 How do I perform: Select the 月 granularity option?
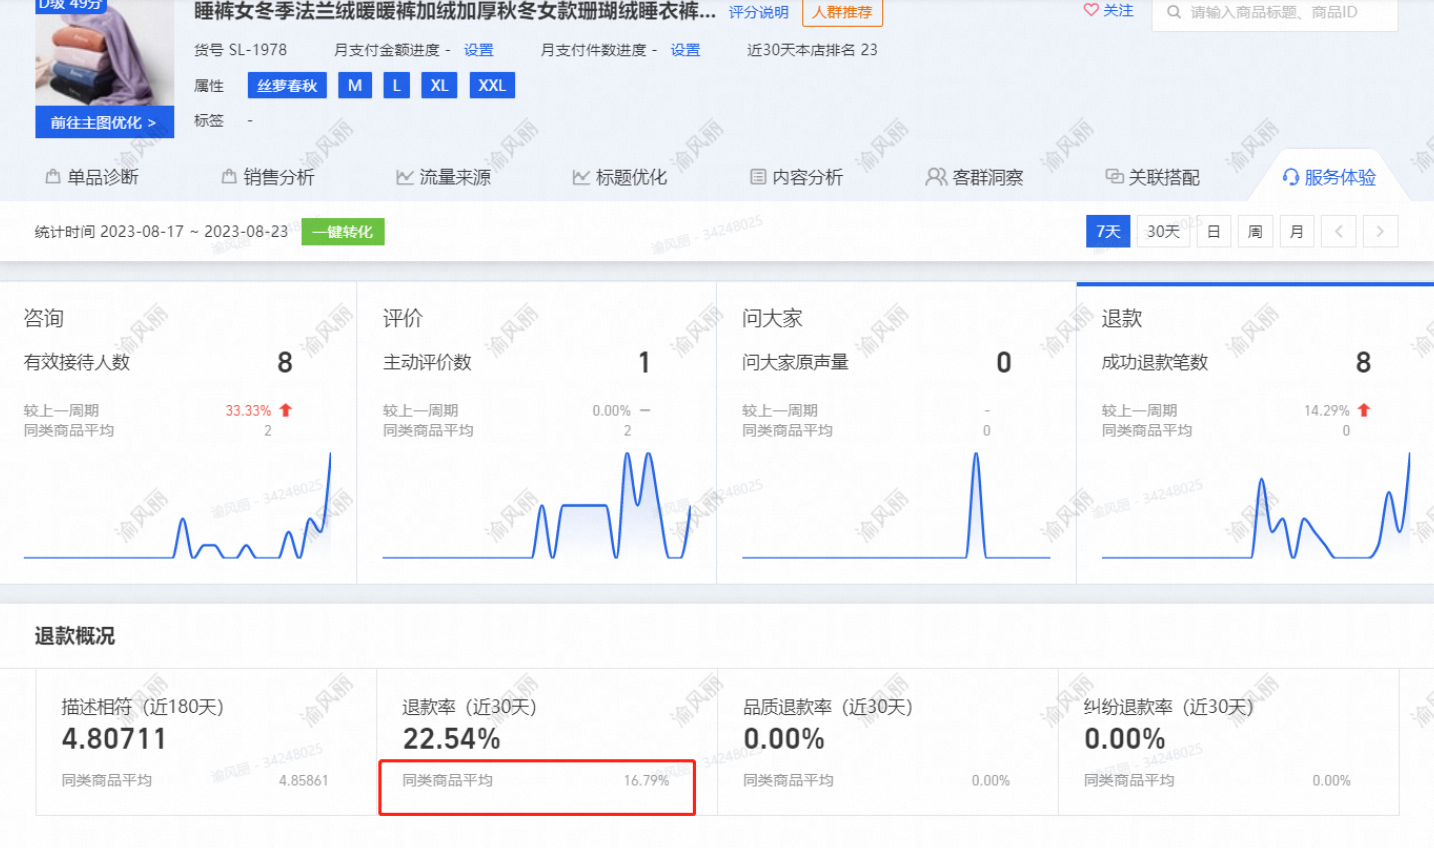coord(1297,231)
